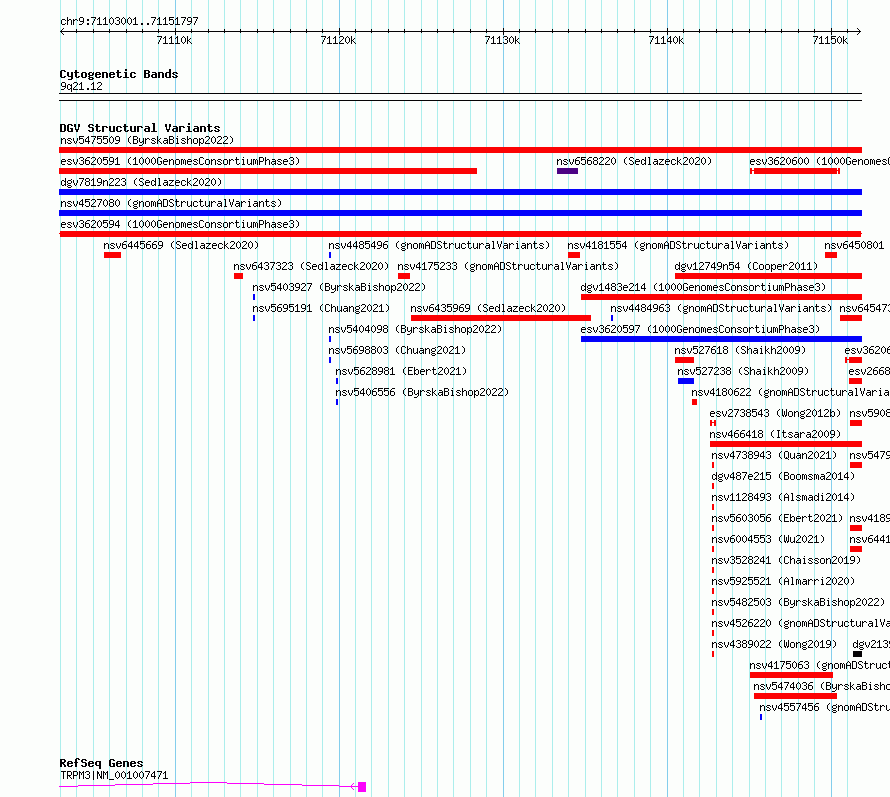890x797 pixels.
Task: Click nsv6435969 (Sedlazeck2020) label
Action: point(488,308)
